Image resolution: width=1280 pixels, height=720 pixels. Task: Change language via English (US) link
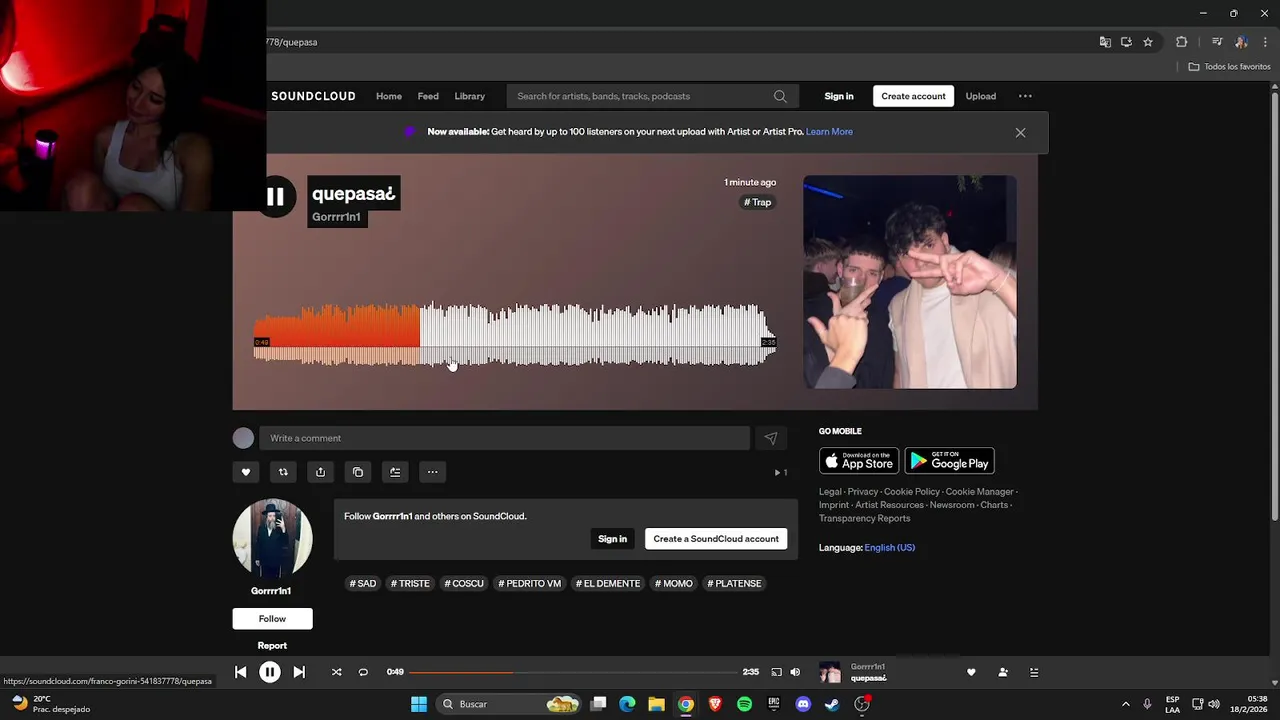889,548
